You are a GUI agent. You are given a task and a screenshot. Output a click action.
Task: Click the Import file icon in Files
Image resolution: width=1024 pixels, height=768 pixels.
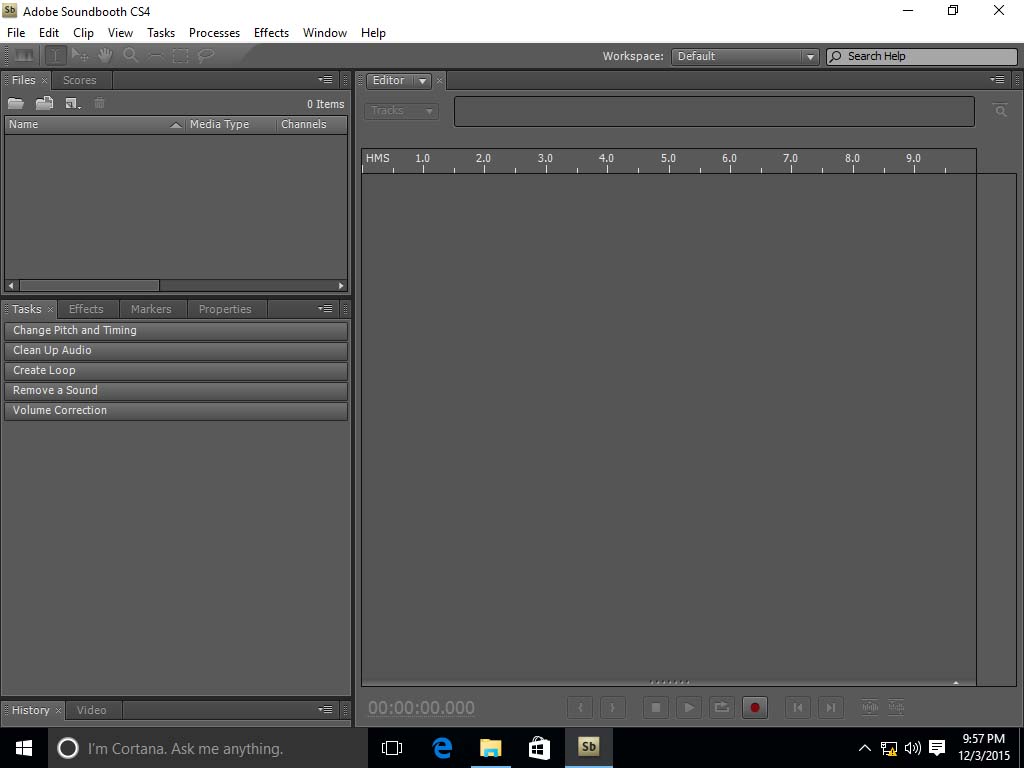[44, 103]
